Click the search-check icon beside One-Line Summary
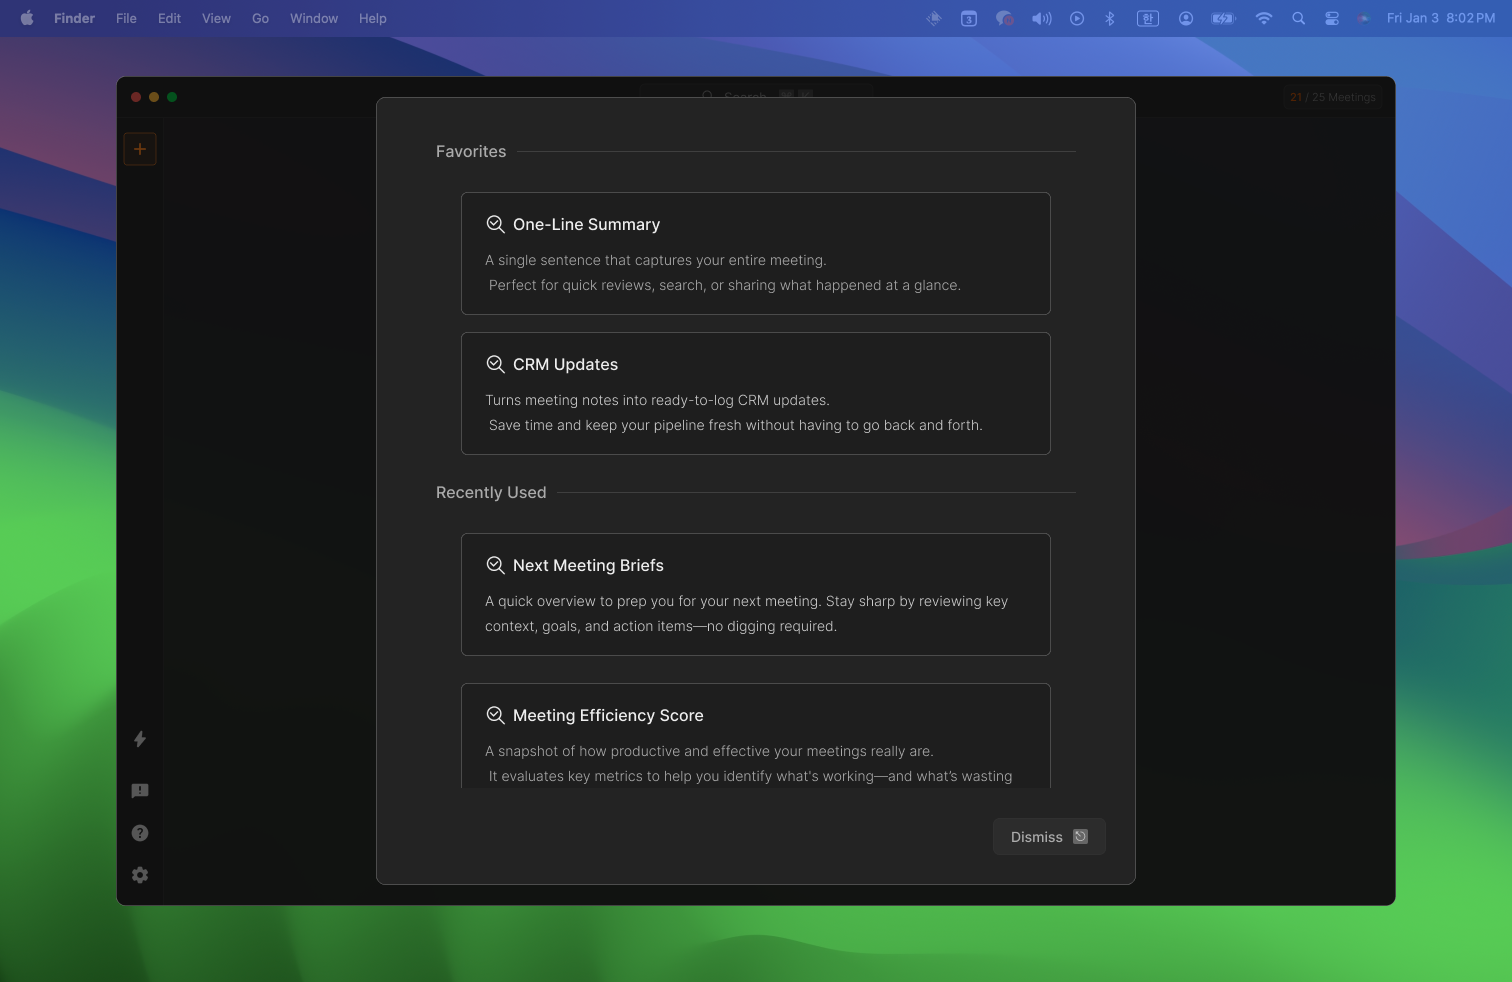This screenshot has height=982, width=1512. tap(495, 224)
